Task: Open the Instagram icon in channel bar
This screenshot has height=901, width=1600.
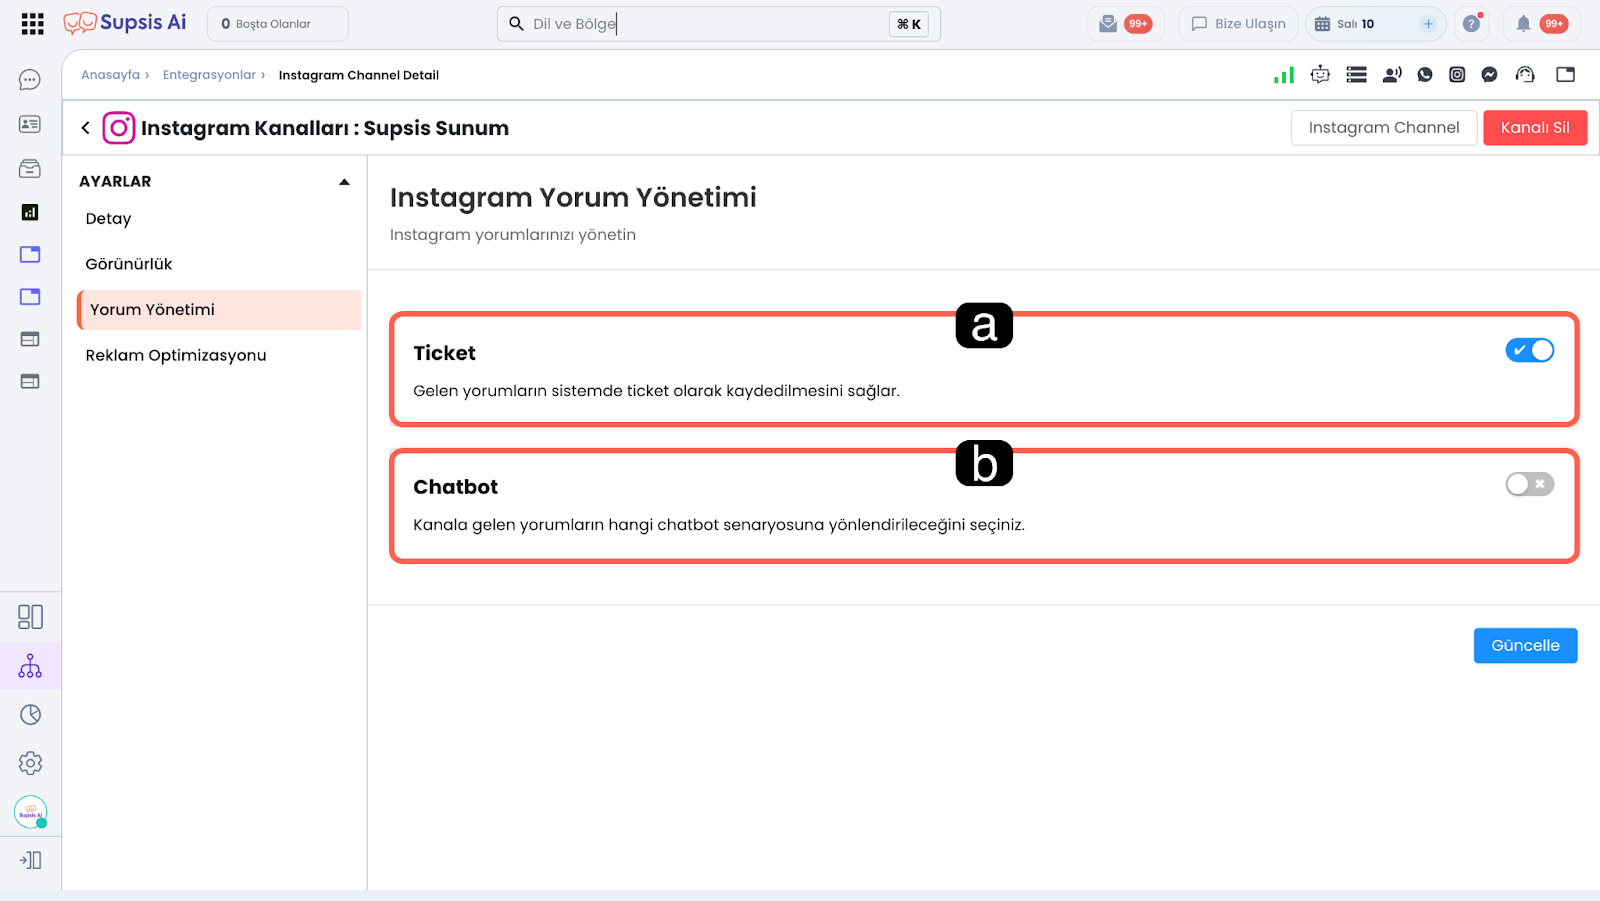Action: (x=1457, y=75)
